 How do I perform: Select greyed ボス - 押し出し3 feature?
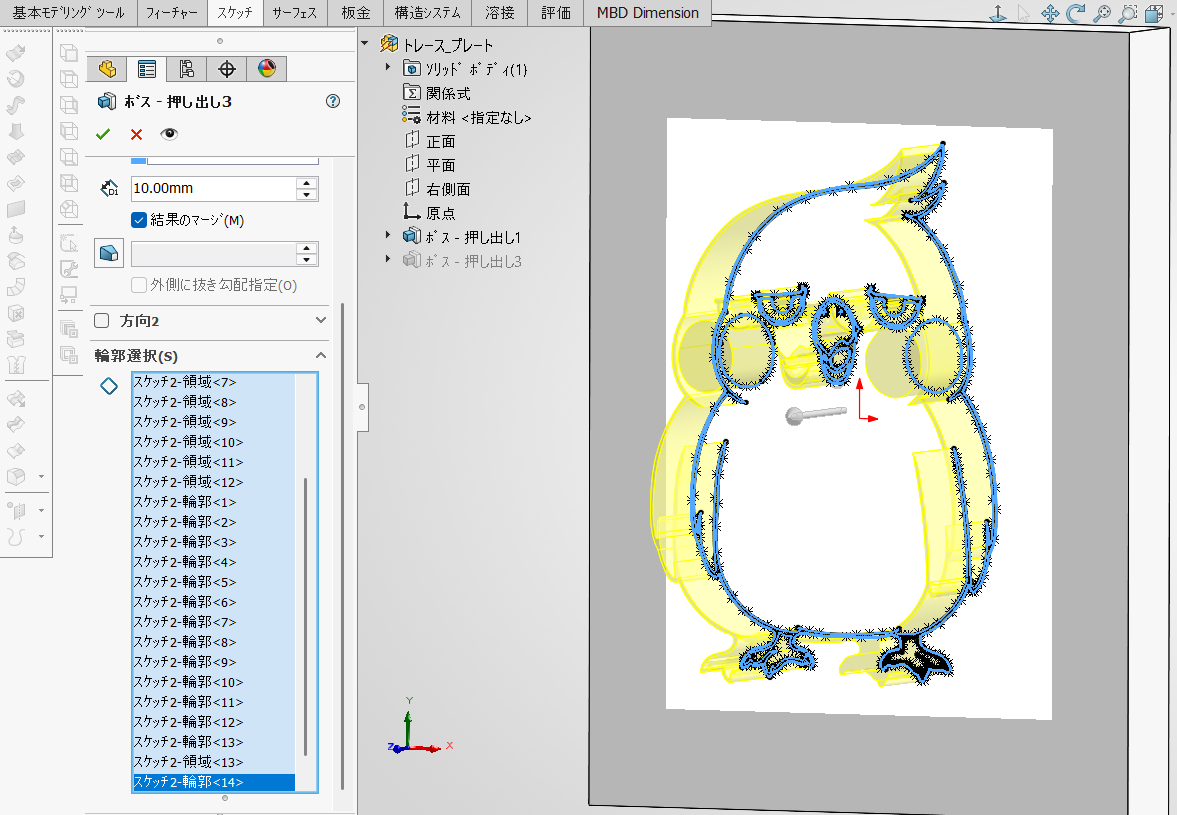pyautogui.click(x=462, y=261)
